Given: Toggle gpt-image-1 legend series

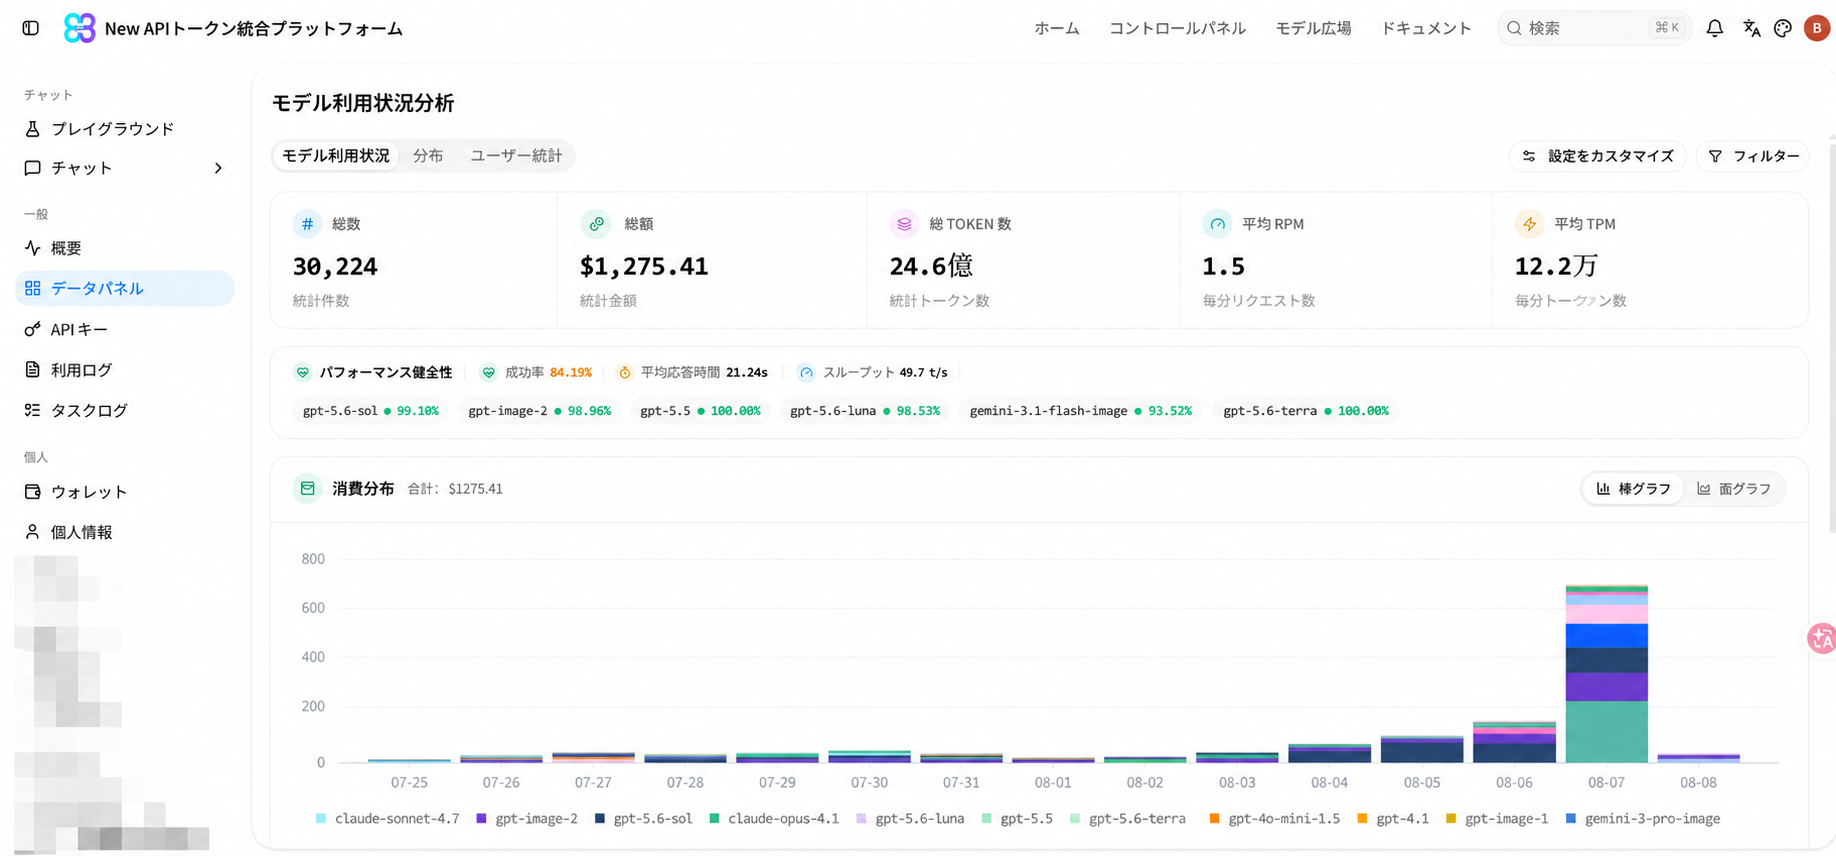Looking at the screenshot, I should [x=1497, y=818].
